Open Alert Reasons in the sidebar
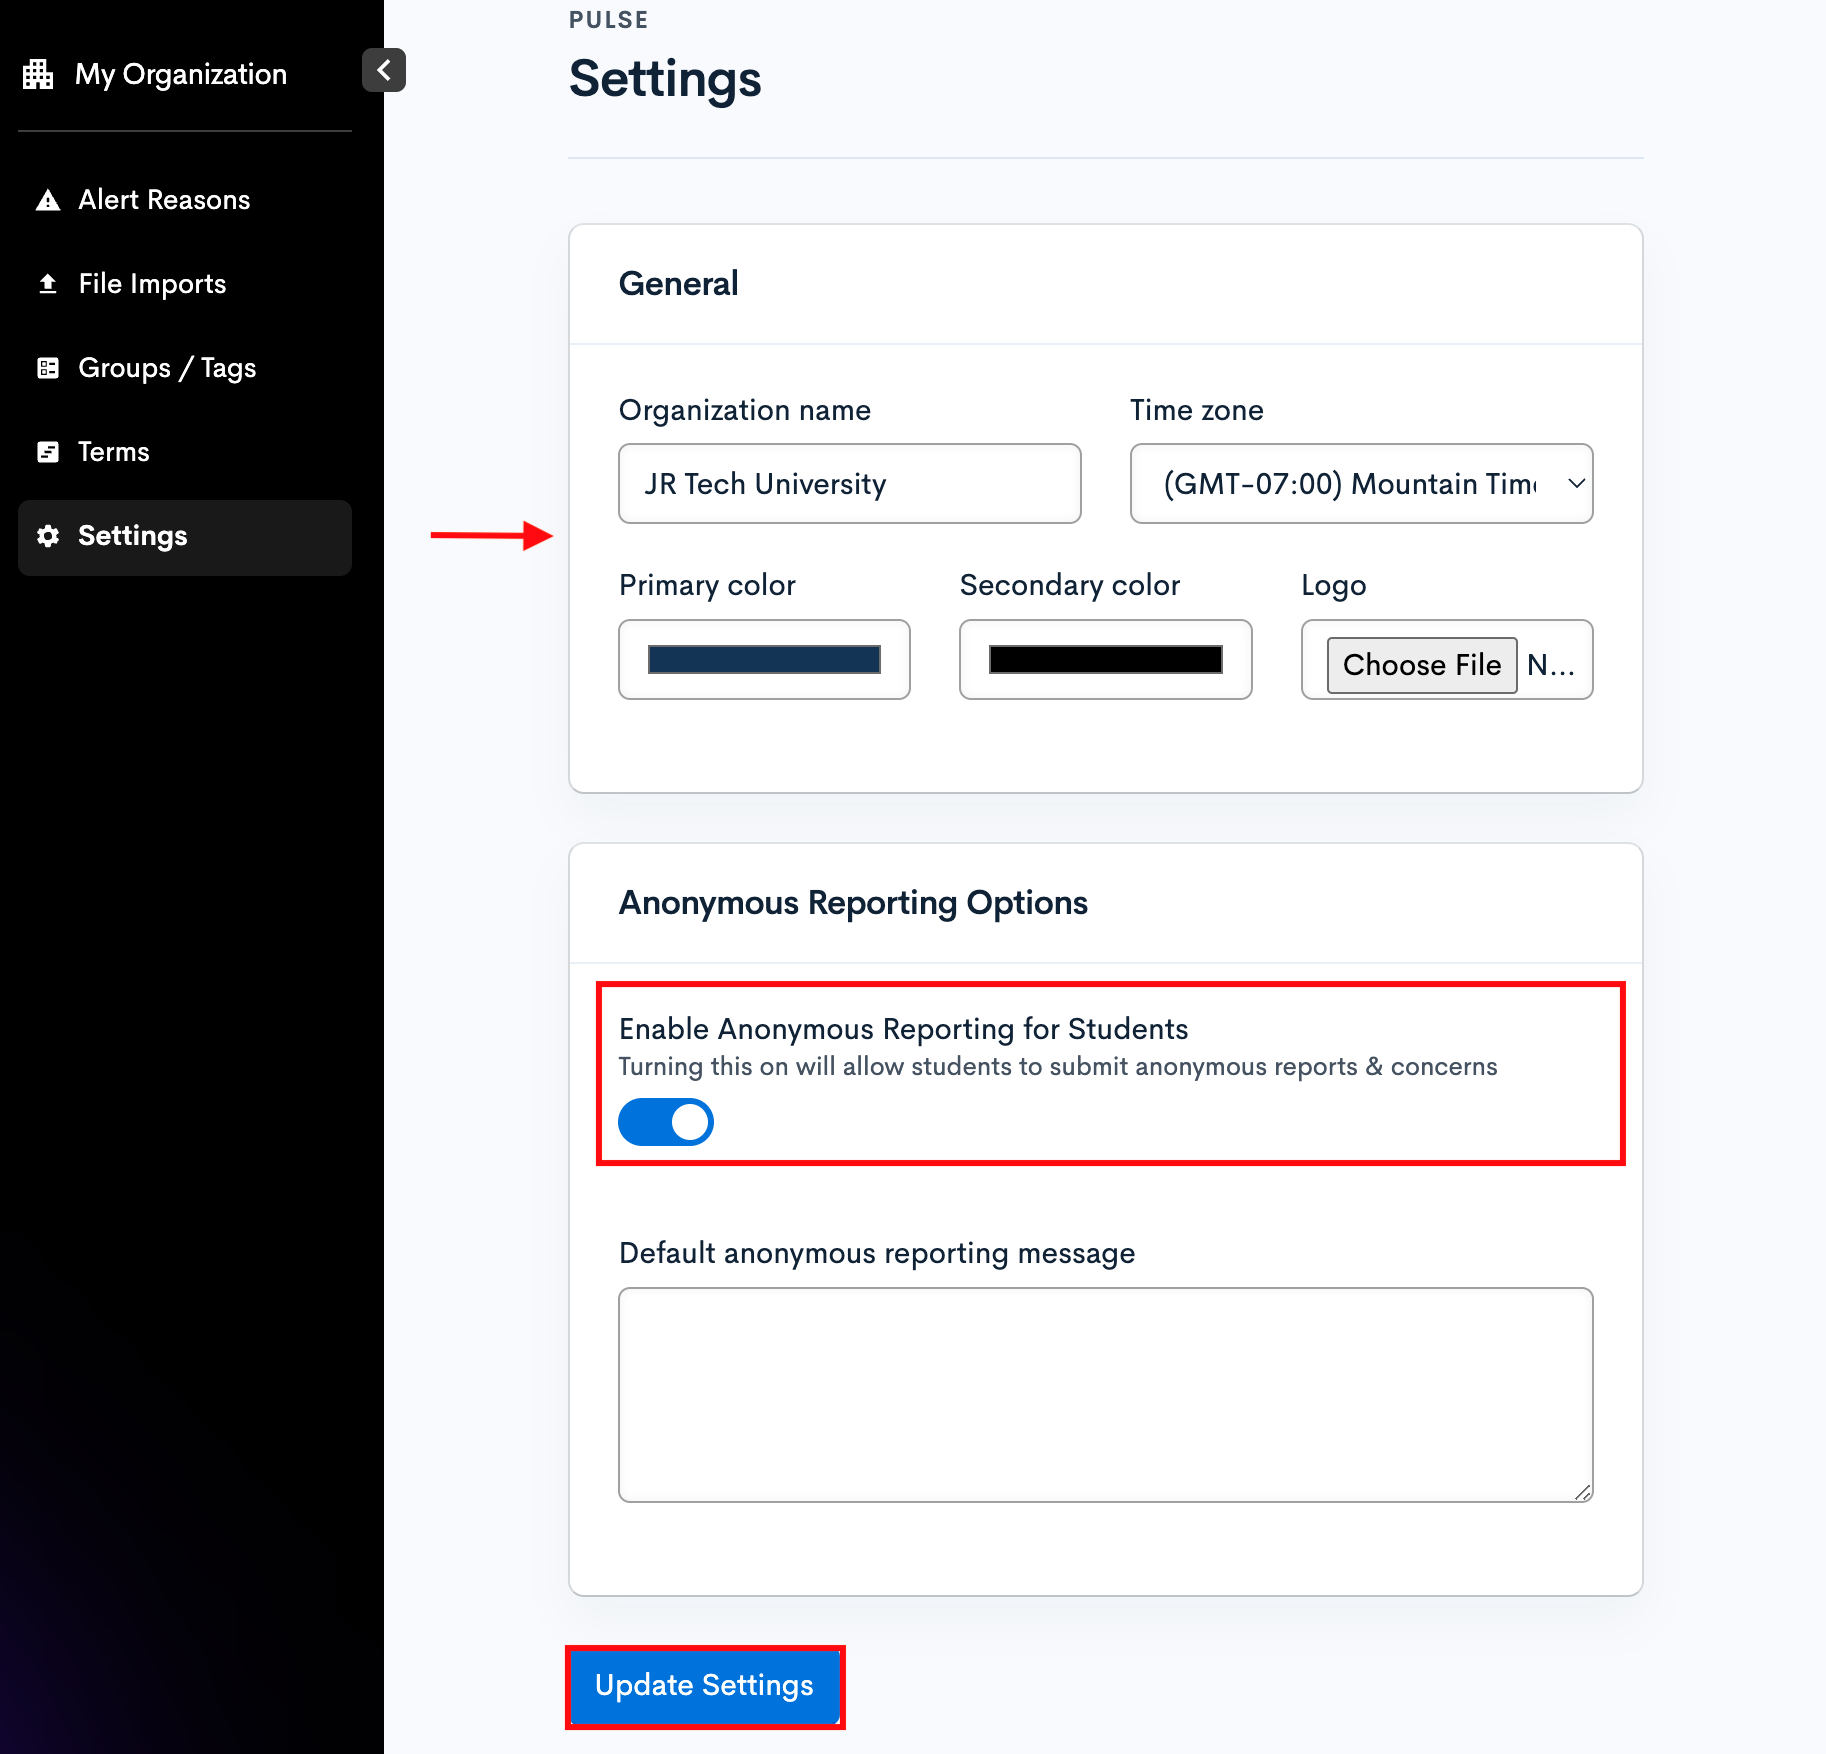This screenshot has height=1754, width=1826. pyautogui.click(x=185, y=200)
